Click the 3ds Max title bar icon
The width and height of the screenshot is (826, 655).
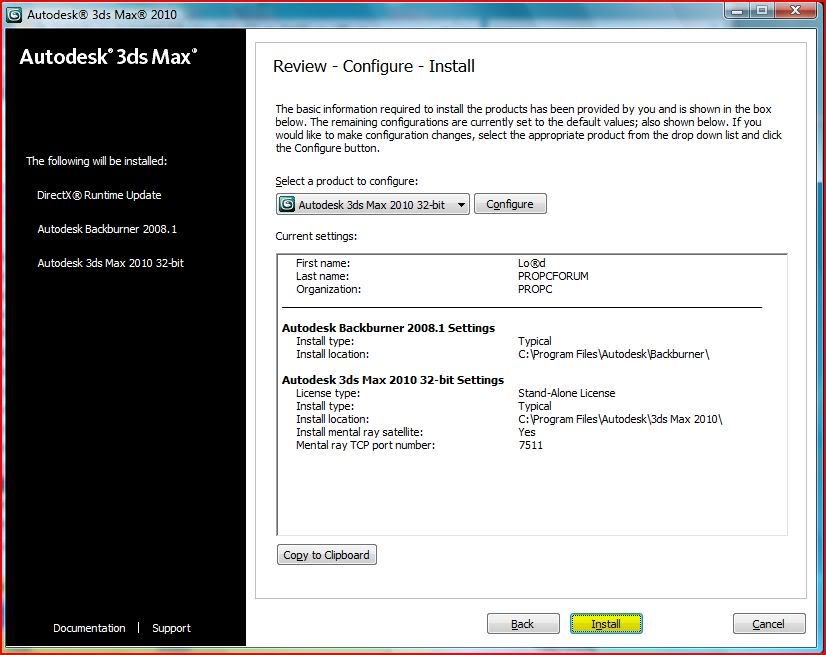click(13, 15)
